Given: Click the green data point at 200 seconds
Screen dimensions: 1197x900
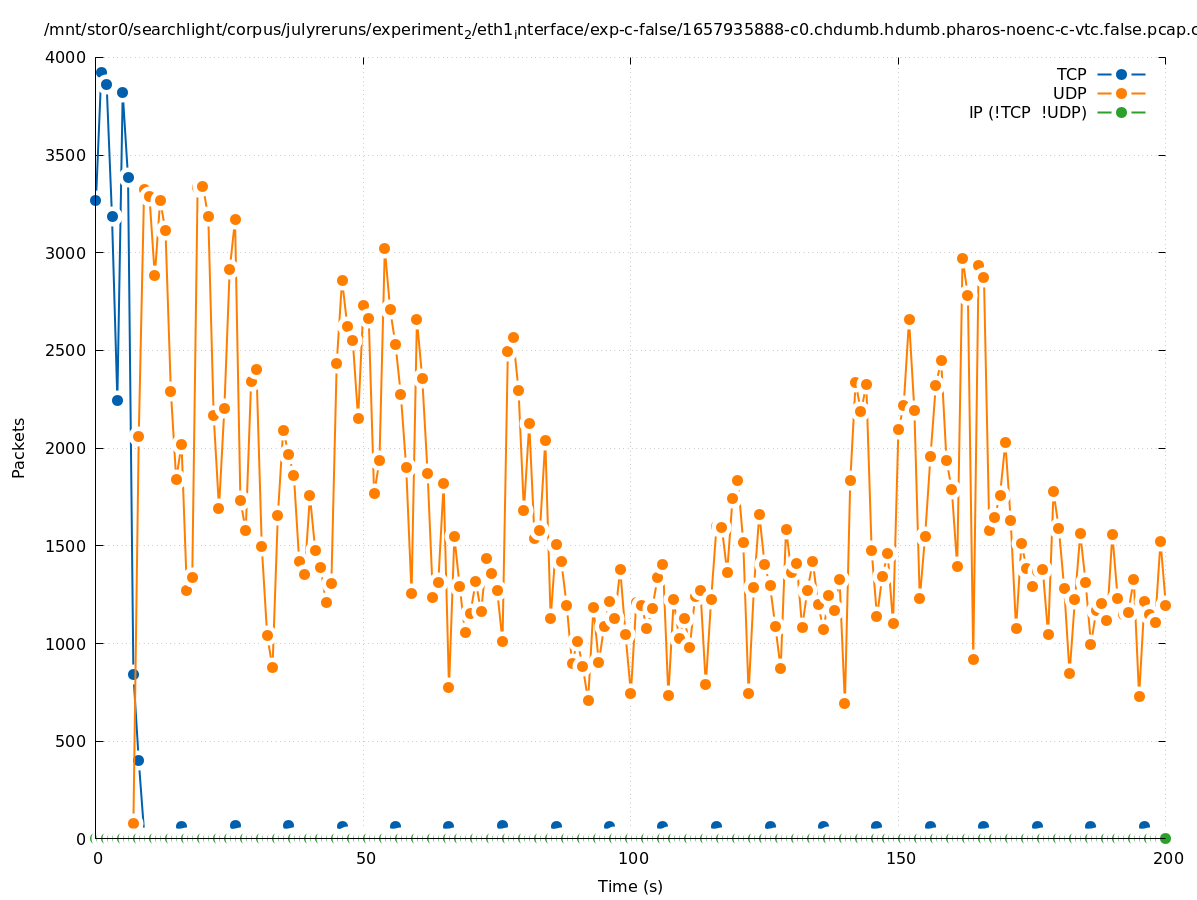Looking at the screenshot, I should click(1165, 838).
